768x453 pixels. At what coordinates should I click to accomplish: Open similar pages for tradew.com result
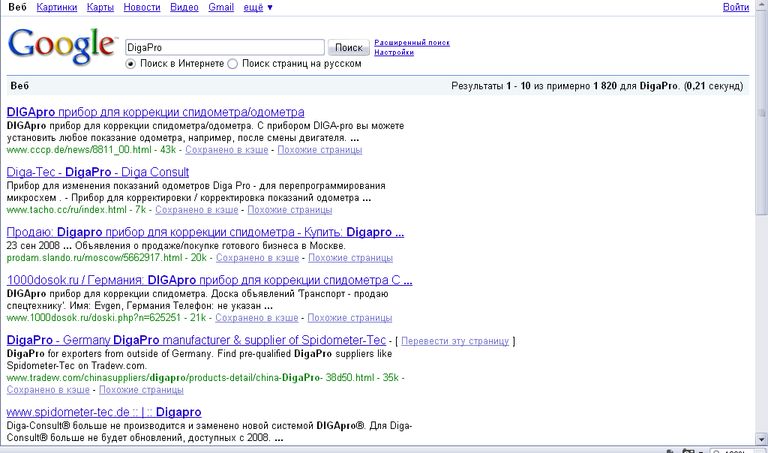click(141, 390)
